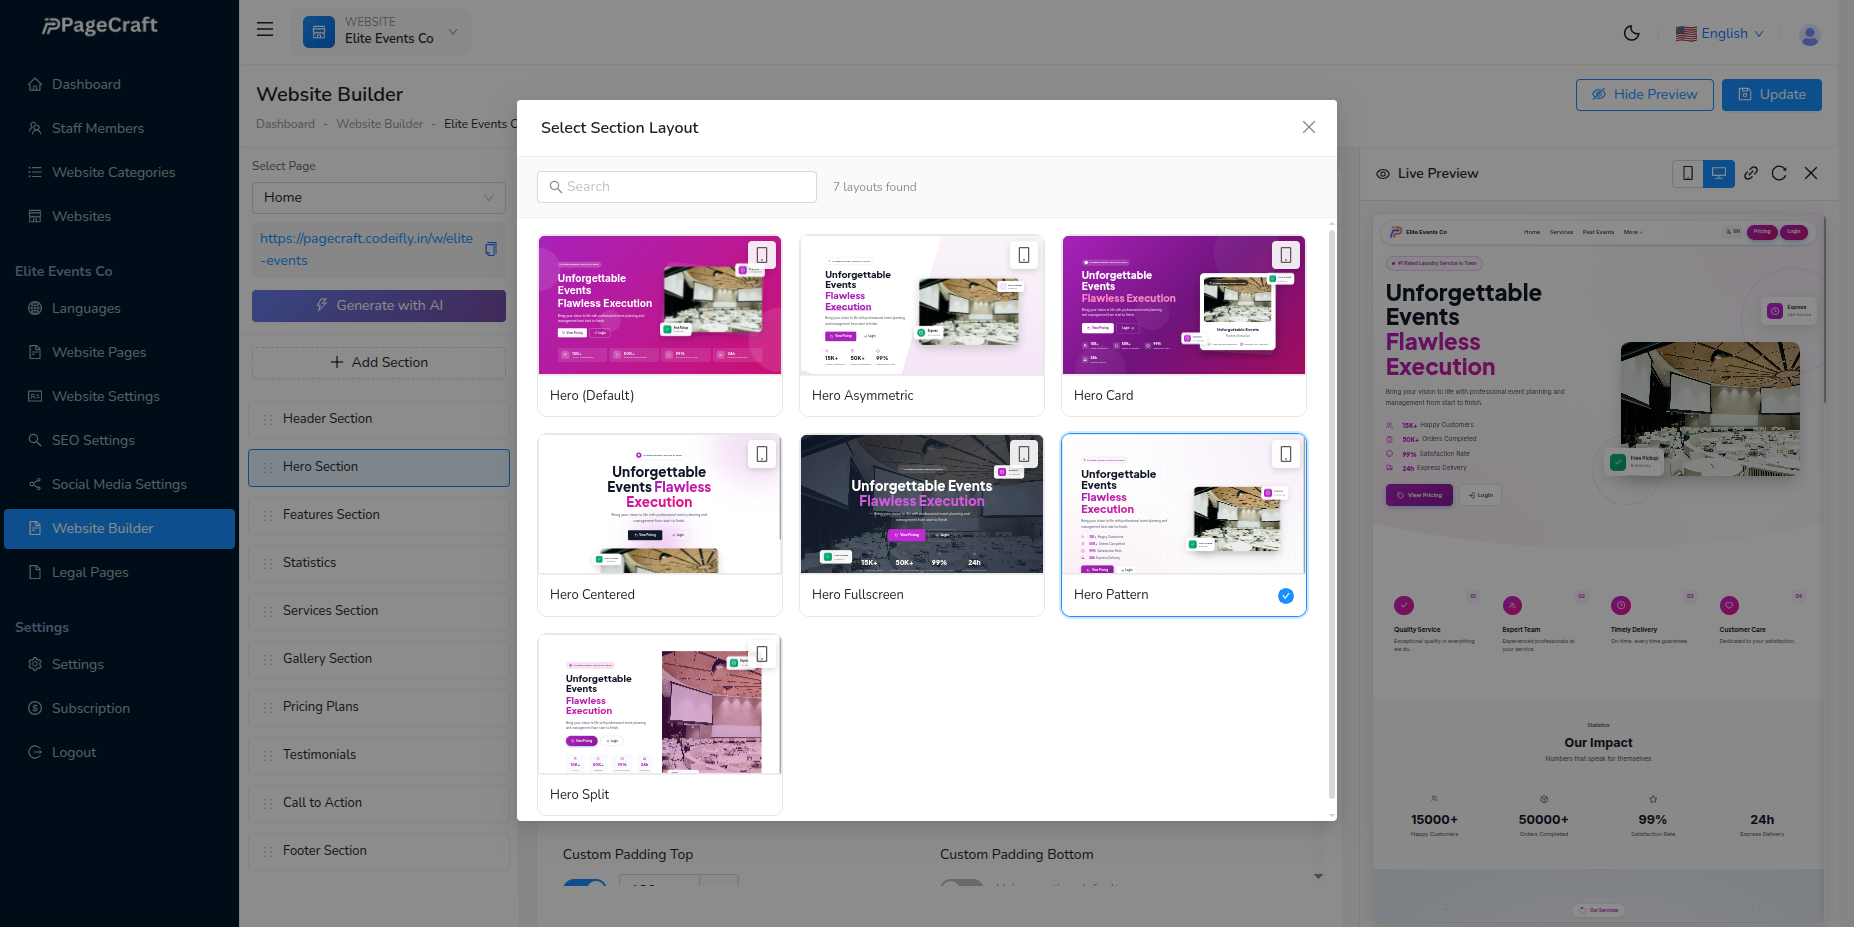Copy the website URL icon
This screenshot has height=927, width=1854.
pyautogui.click(x=491, y=249)
